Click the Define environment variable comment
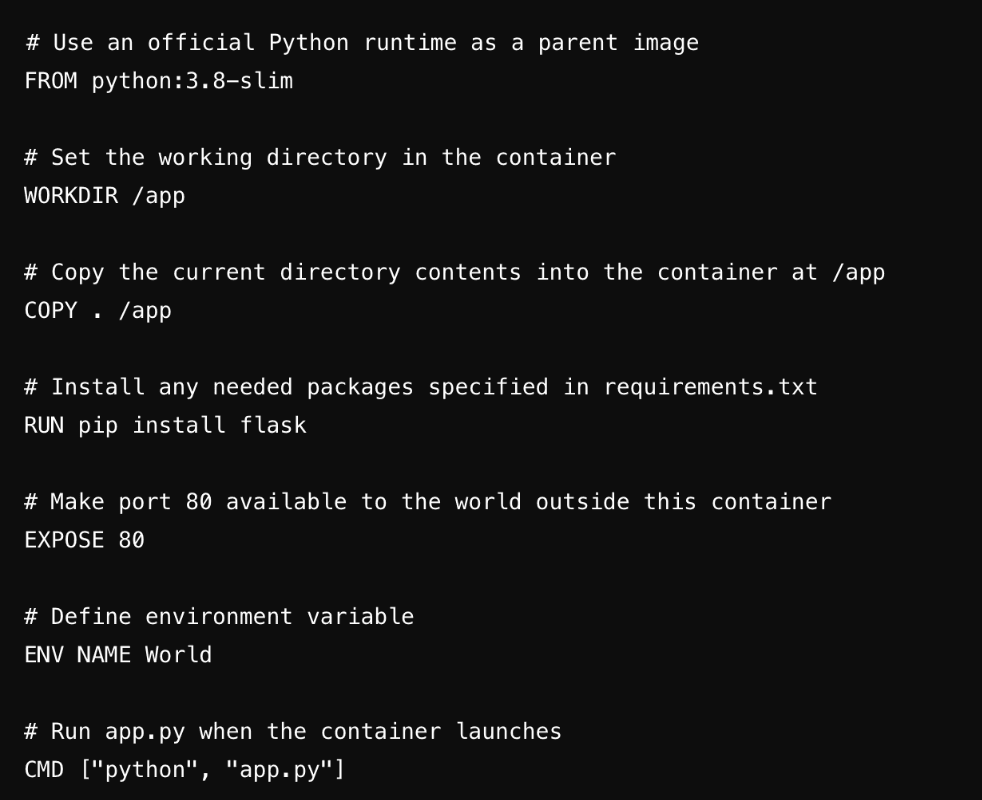This screenshot has height=800, width=982. pos(219,616)
